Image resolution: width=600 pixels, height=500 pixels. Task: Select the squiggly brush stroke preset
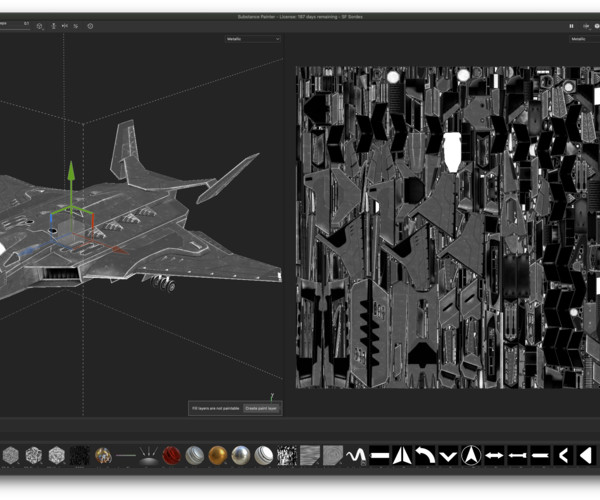pos(356,455)
